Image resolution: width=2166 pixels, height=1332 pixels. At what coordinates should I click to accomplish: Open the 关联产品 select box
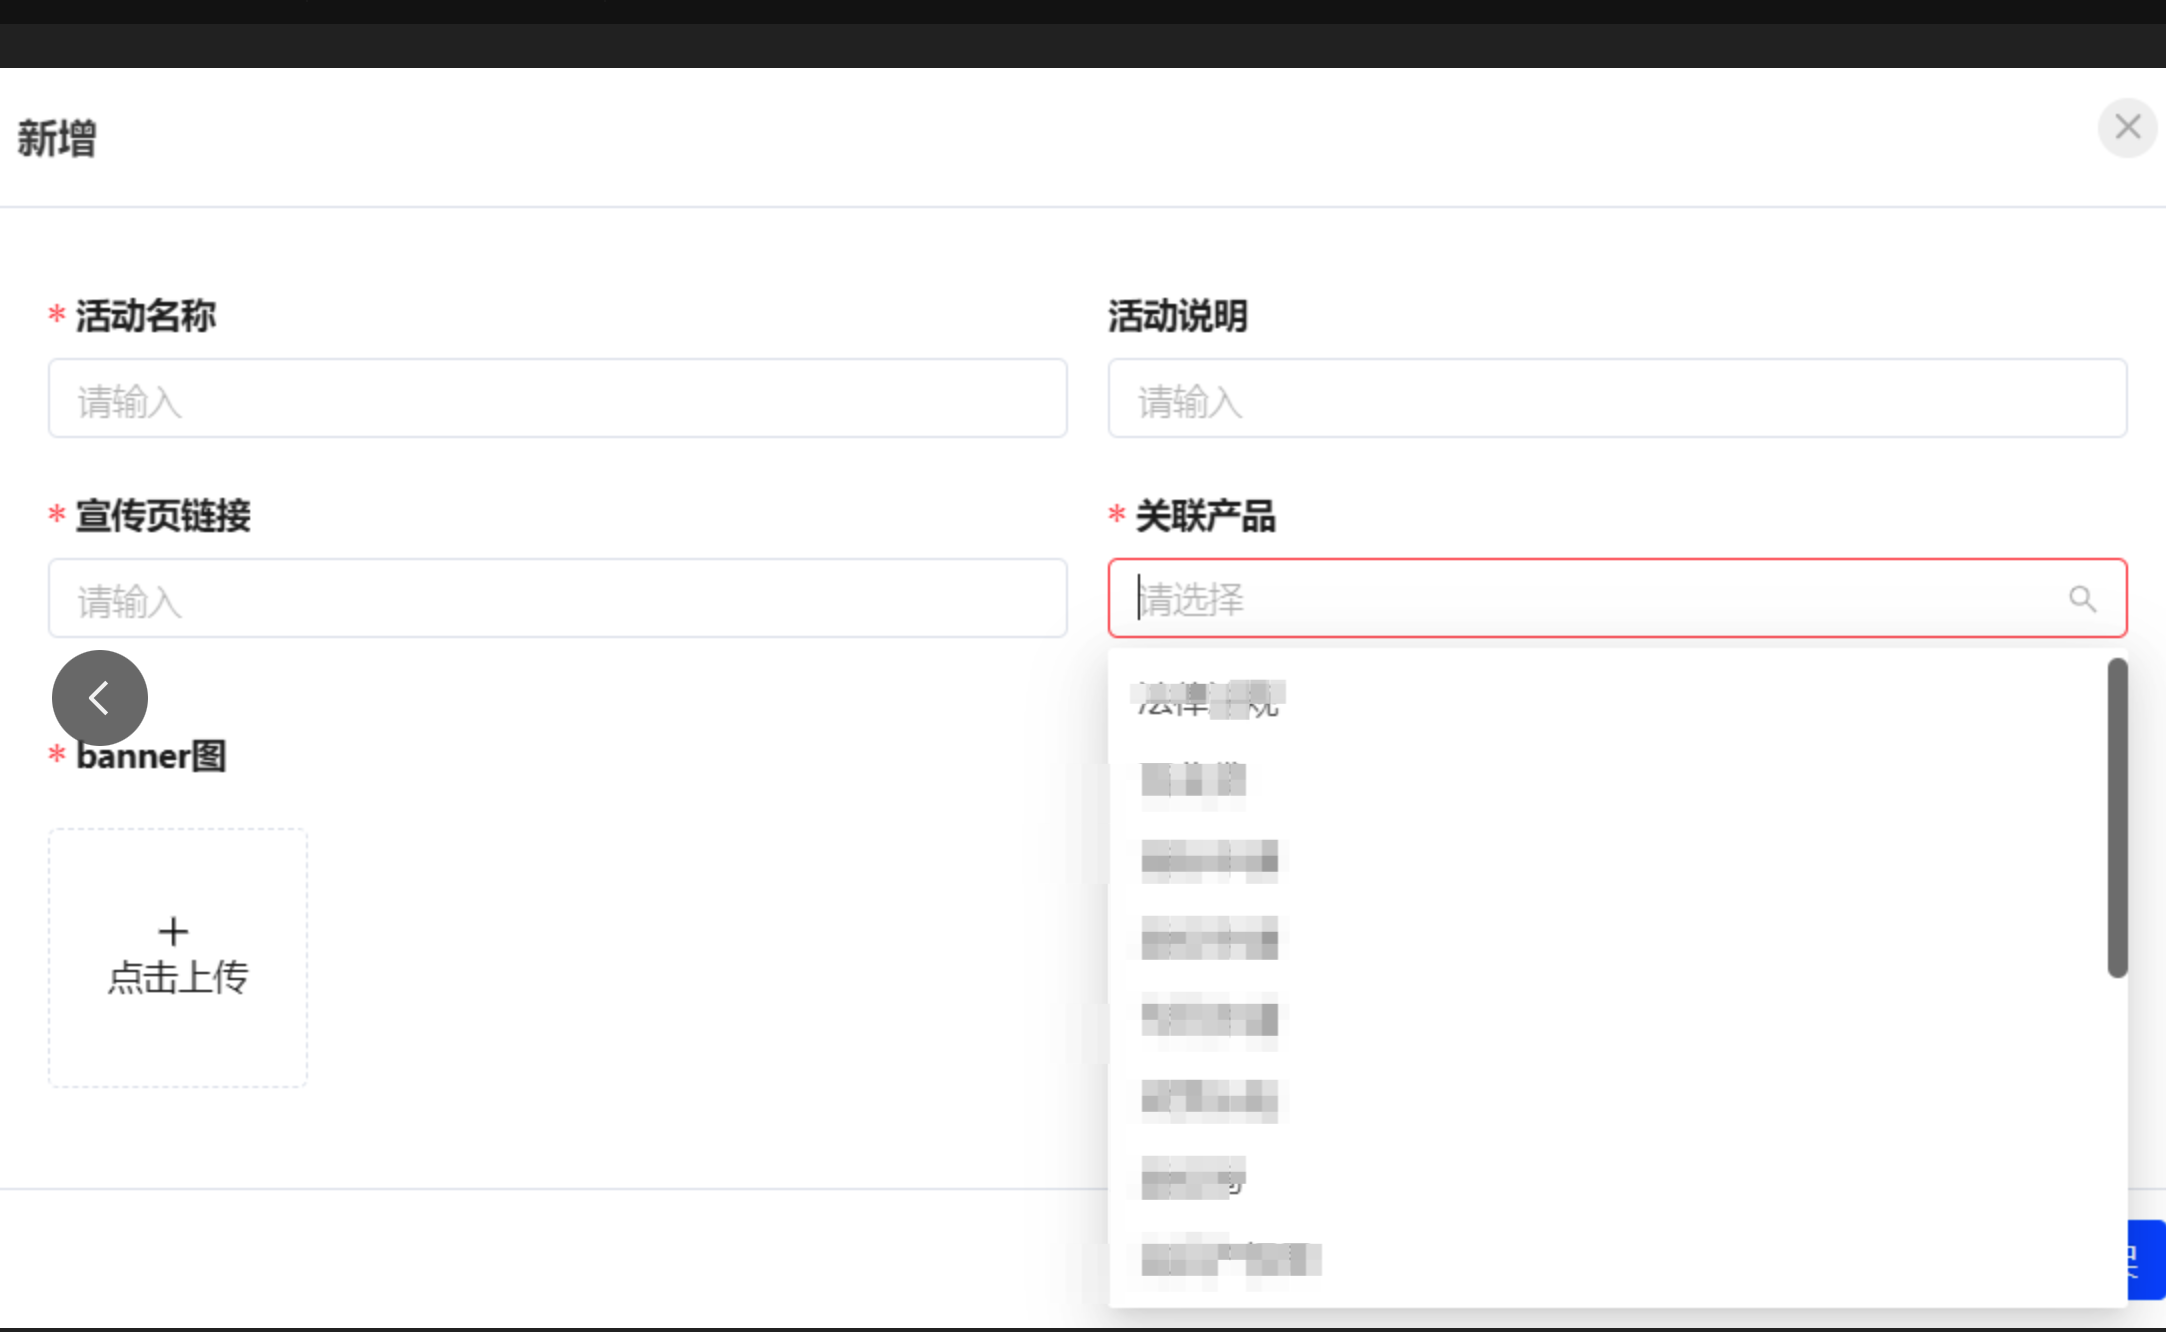pyautogui.click(x=1617, y=598)
